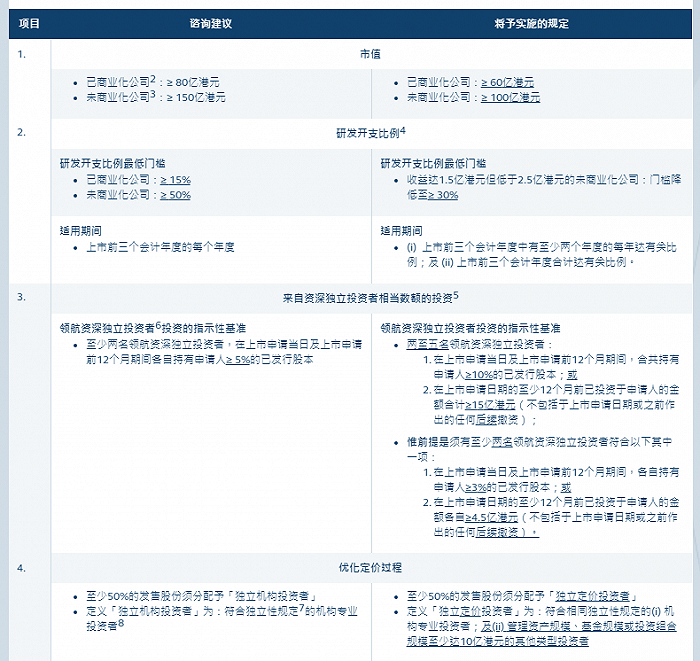
Task: Click the underlined ≥ 100亿港元 value
Action: click(x=510, y=97)
